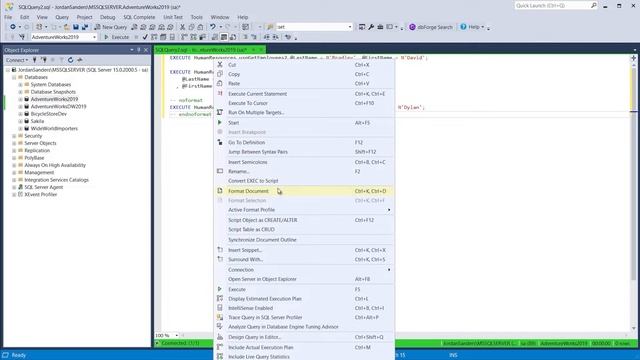The width and height of the screenshot is (640, 360).
Task: Collapse the Databases tree node
Action: pos(14,77)
